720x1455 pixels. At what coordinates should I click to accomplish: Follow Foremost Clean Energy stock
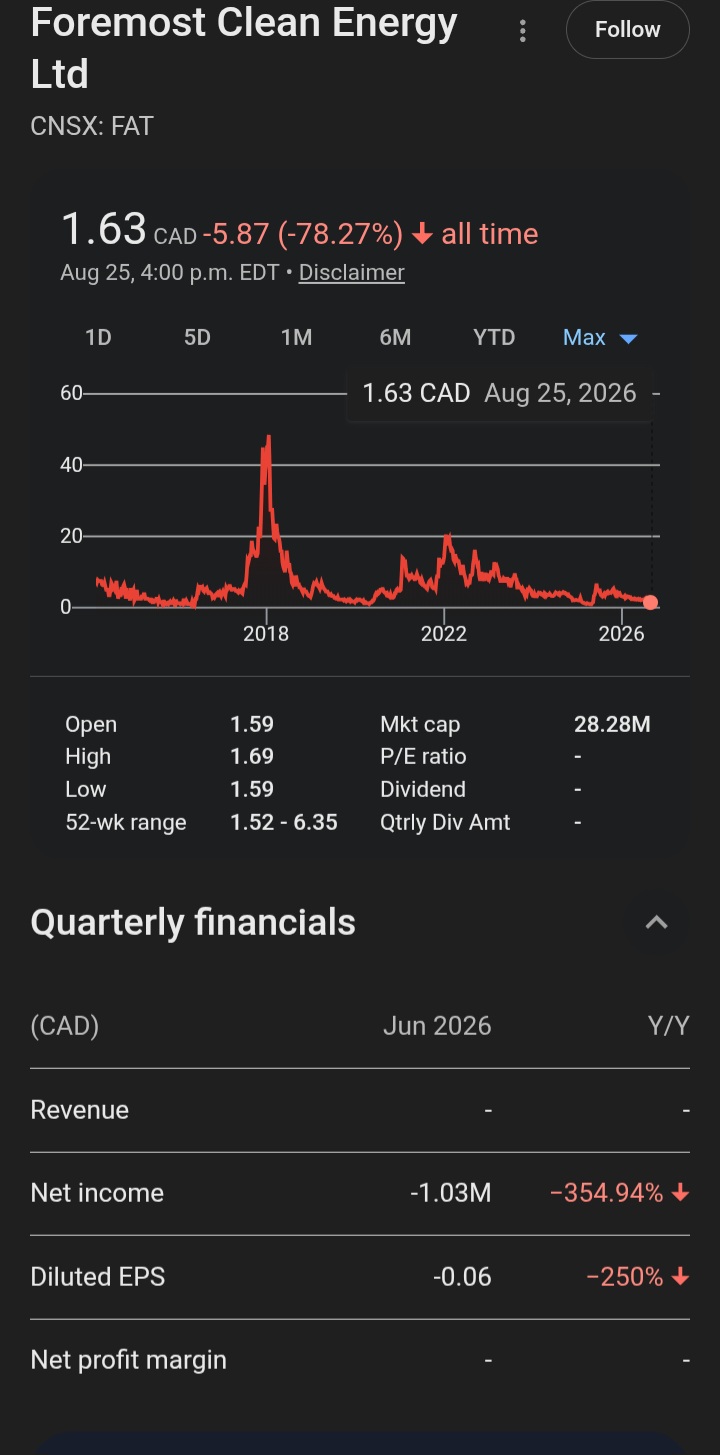(627, 30)
